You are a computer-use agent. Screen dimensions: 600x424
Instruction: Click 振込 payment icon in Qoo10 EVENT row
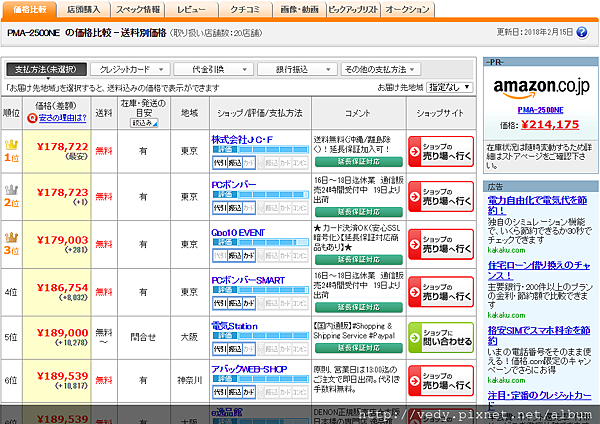[x=235, y=256]
